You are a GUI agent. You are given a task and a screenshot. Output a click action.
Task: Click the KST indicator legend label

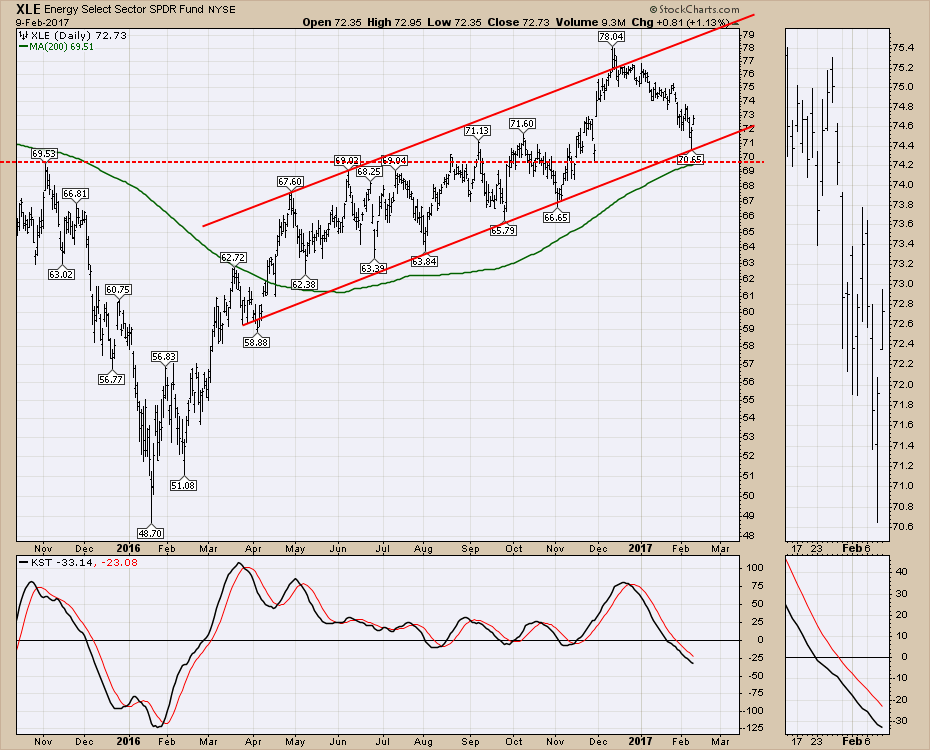click(x=78, y=562)
